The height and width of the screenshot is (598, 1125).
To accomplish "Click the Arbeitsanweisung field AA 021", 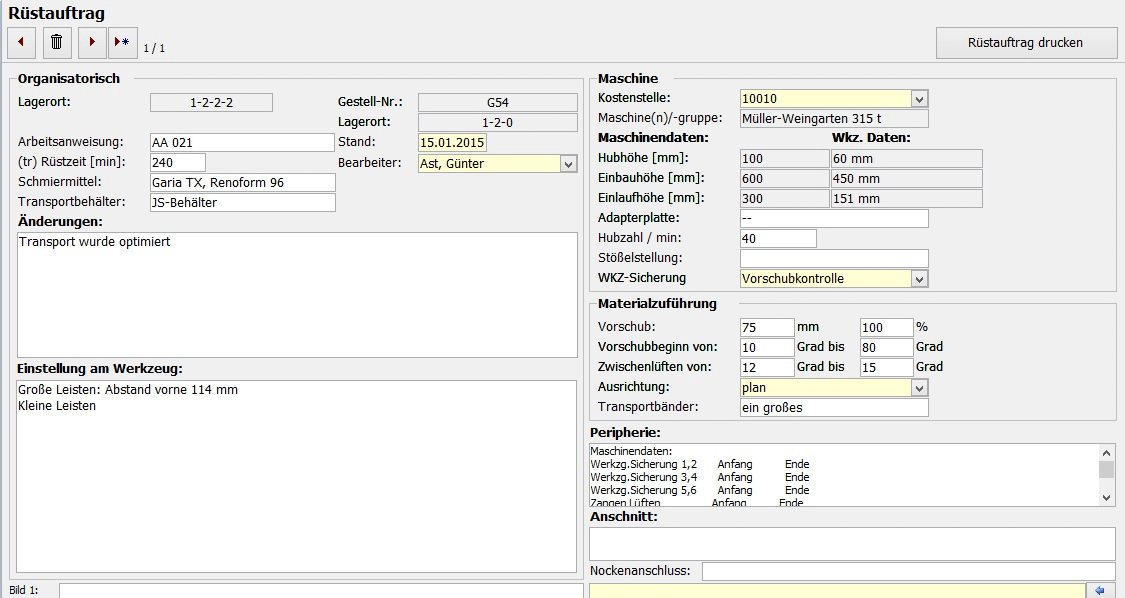I will (x=242, y=143).
